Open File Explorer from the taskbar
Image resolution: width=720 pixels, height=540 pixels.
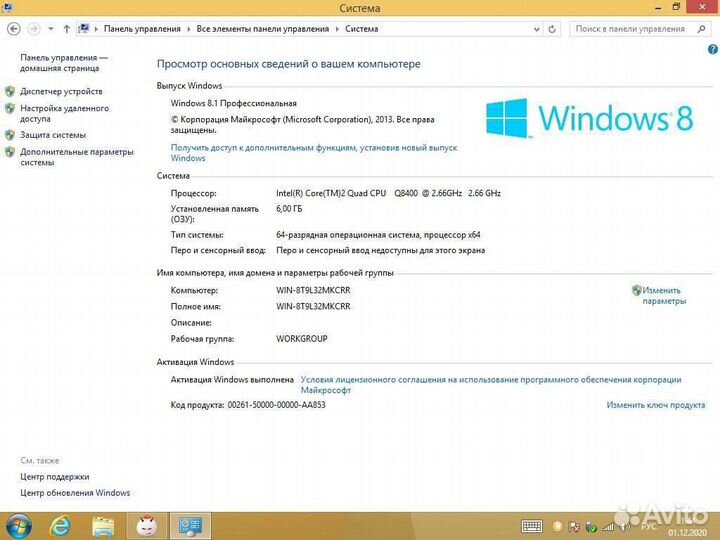[x=103, y=525]
